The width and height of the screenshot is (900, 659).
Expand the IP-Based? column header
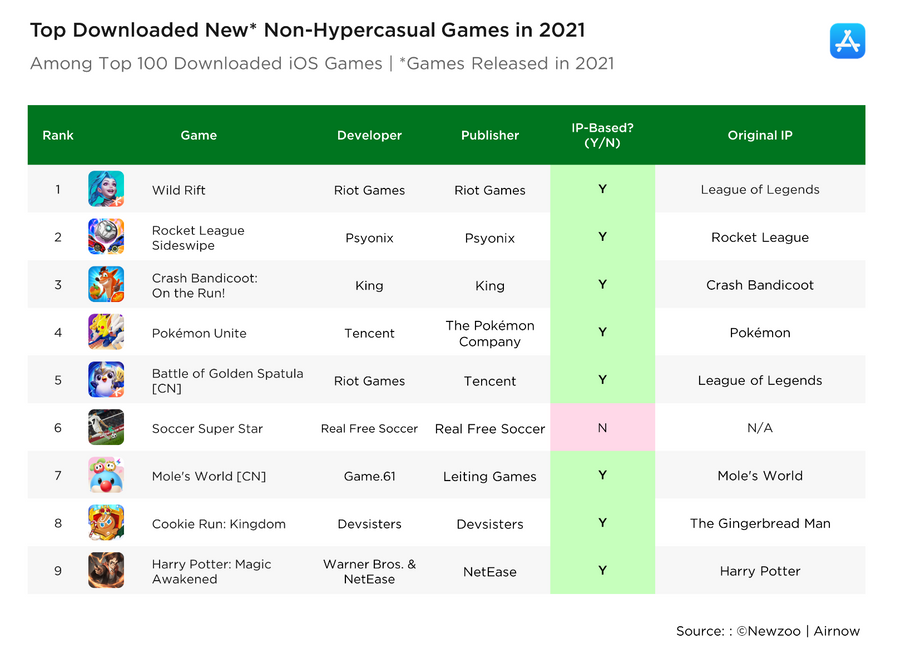point(602,134)
